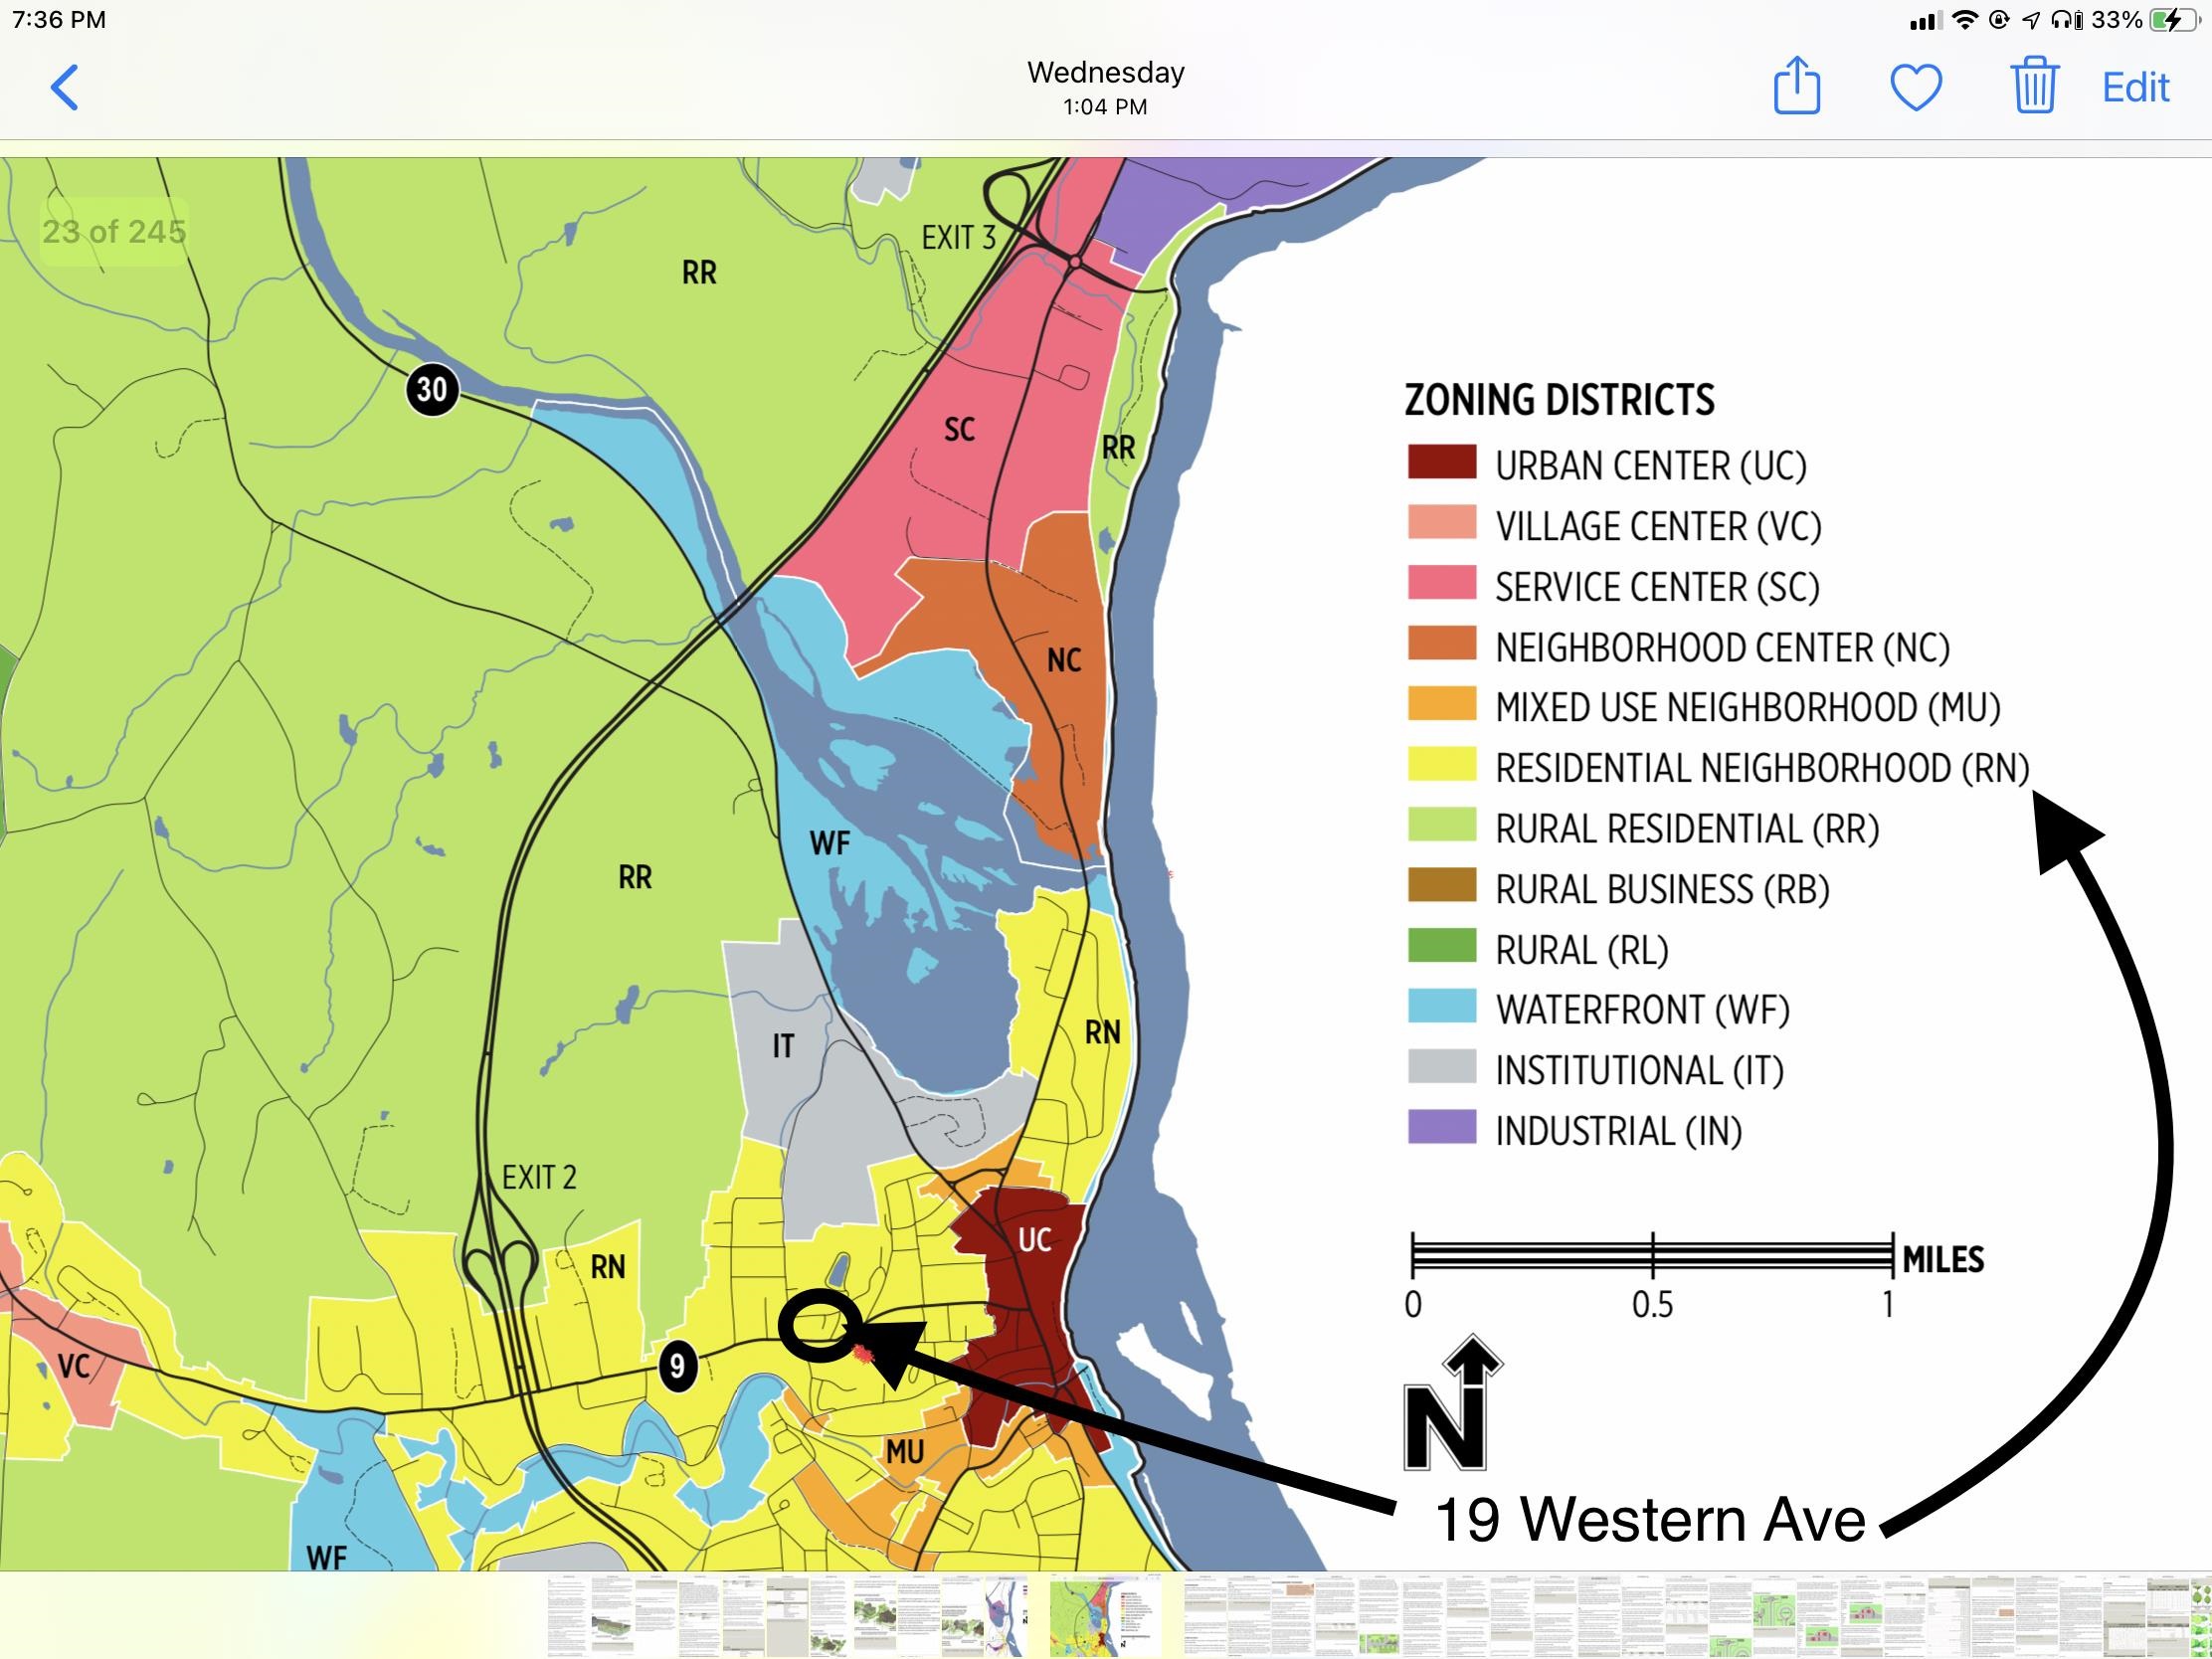The height and width of the screenshot is (1659, 2212).
Task: Tap the battery indicator in status bar
Action: click(x=2172, y=20)
